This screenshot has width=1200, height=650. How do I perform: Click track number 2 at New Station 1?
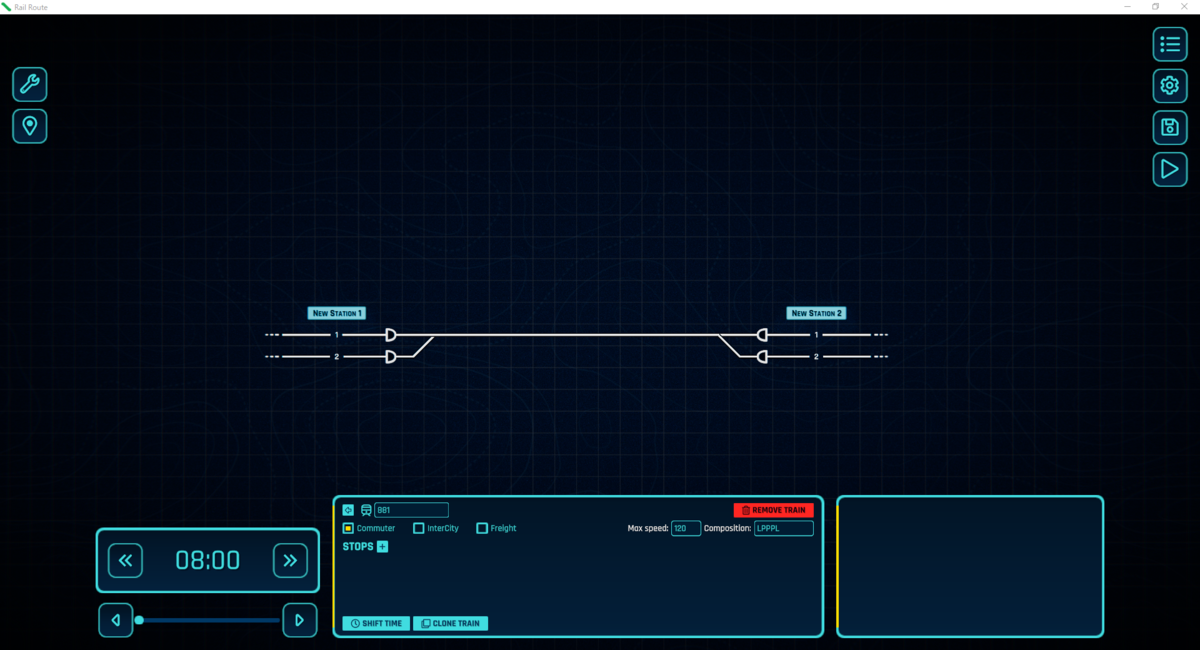click(337, 357)
